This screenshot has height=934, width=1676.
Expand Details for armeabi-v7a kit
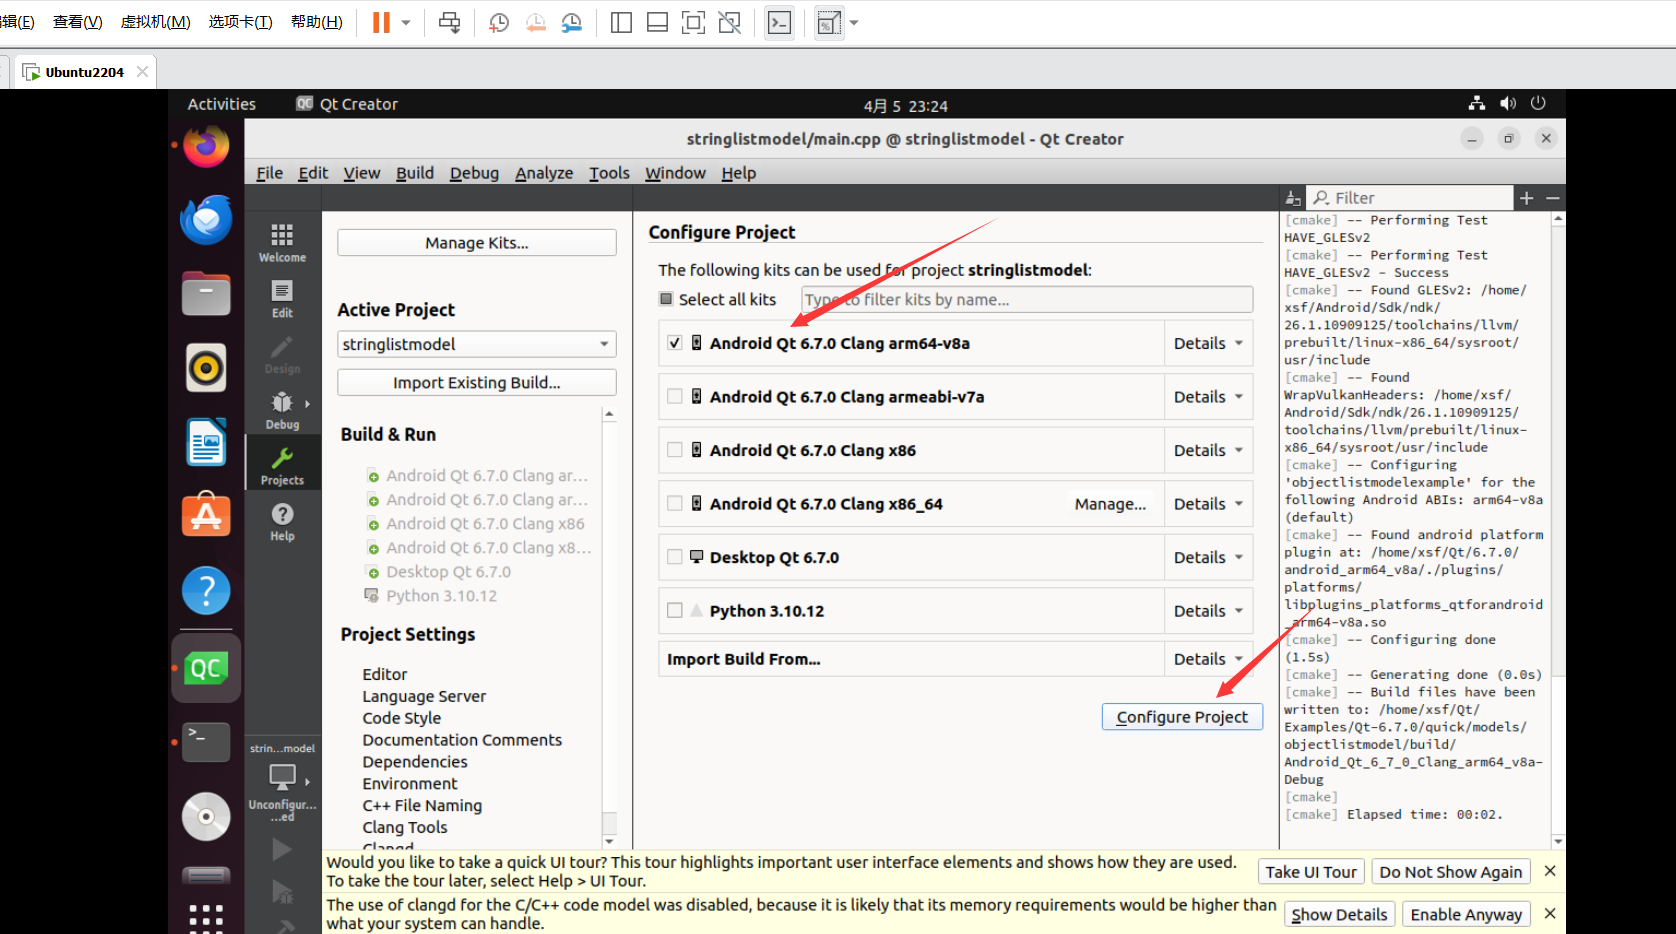(x=1208, y=397)
